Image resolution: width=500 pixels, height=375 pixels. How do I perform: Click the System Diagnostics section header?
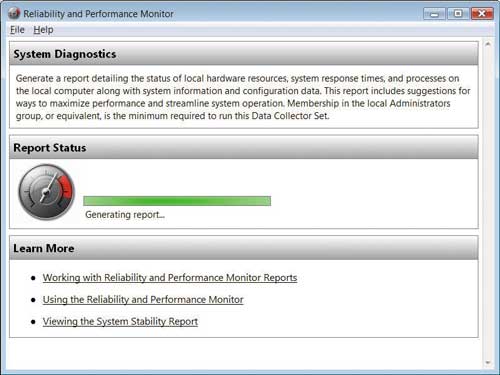[x=244, y=54]
